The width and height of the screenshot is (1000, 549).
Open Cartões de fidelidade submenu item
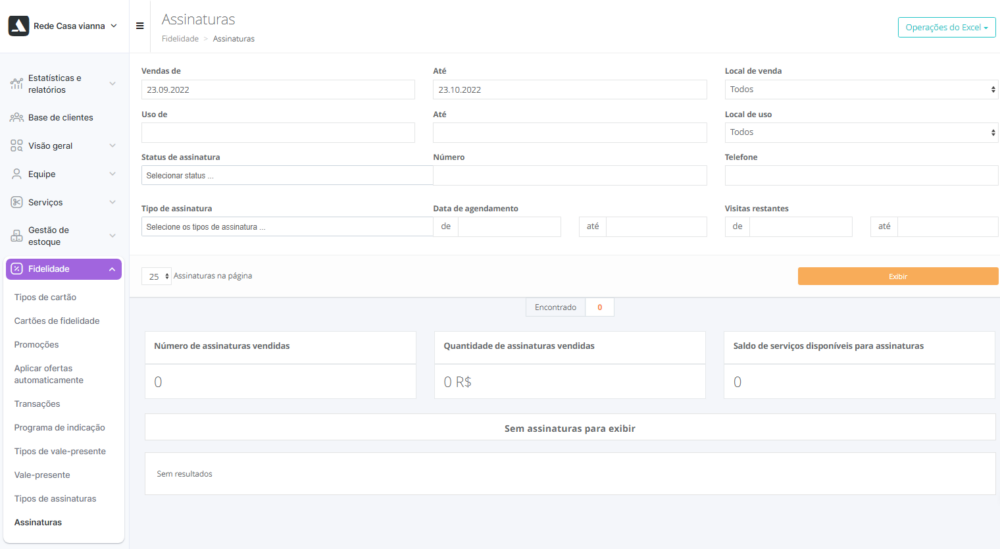coord(57,321)
